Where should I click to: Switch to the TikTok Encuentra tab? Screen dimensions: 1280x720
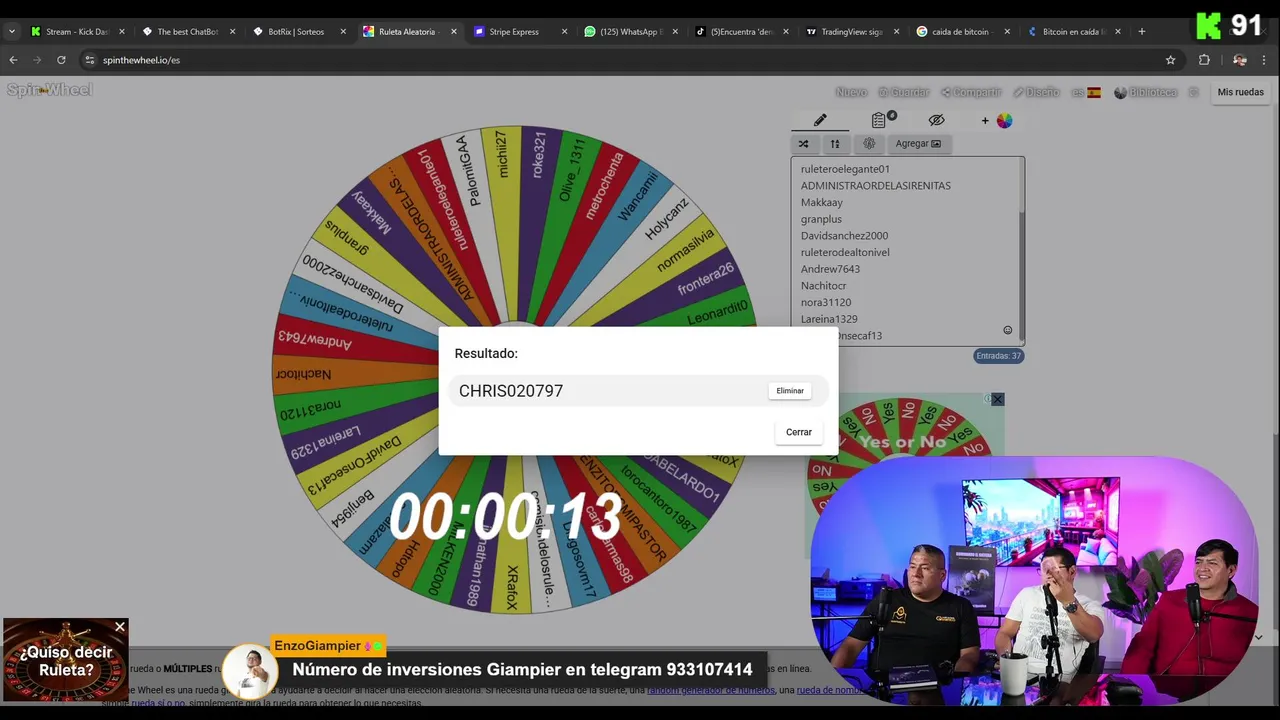point(740,32)
